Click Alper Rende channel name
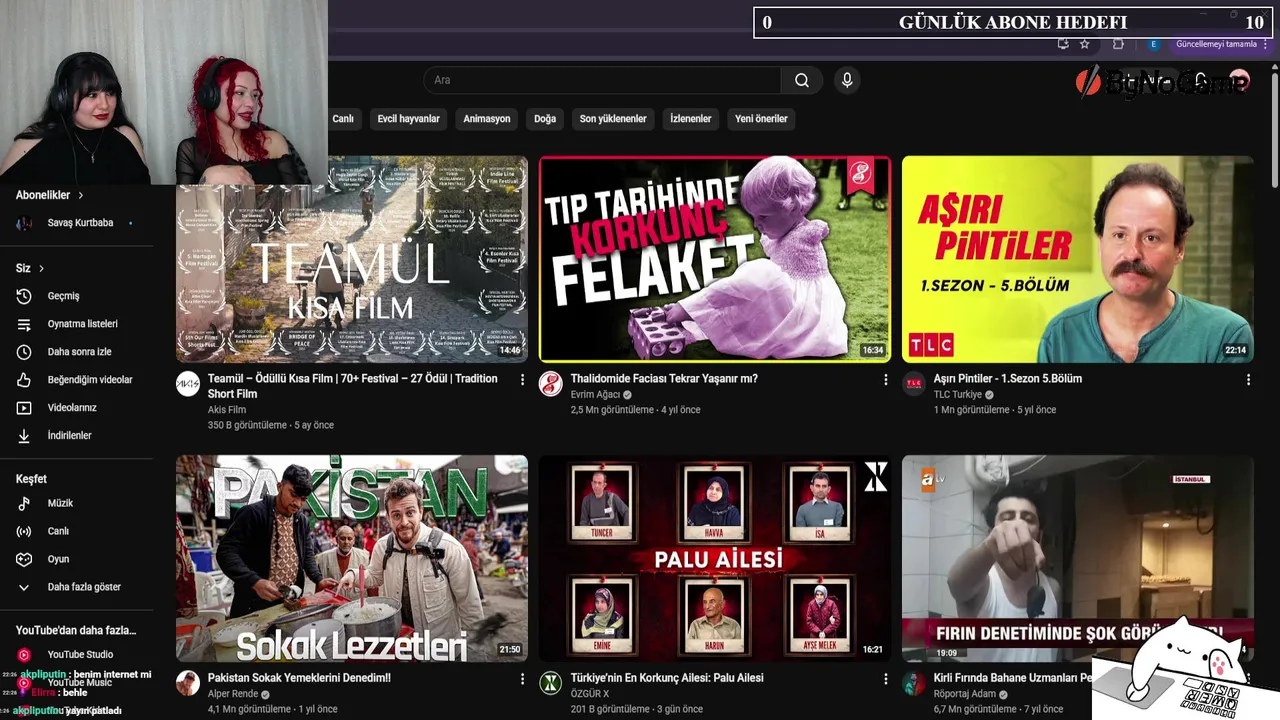This screenshot has width=1280, height=720. 233,694
